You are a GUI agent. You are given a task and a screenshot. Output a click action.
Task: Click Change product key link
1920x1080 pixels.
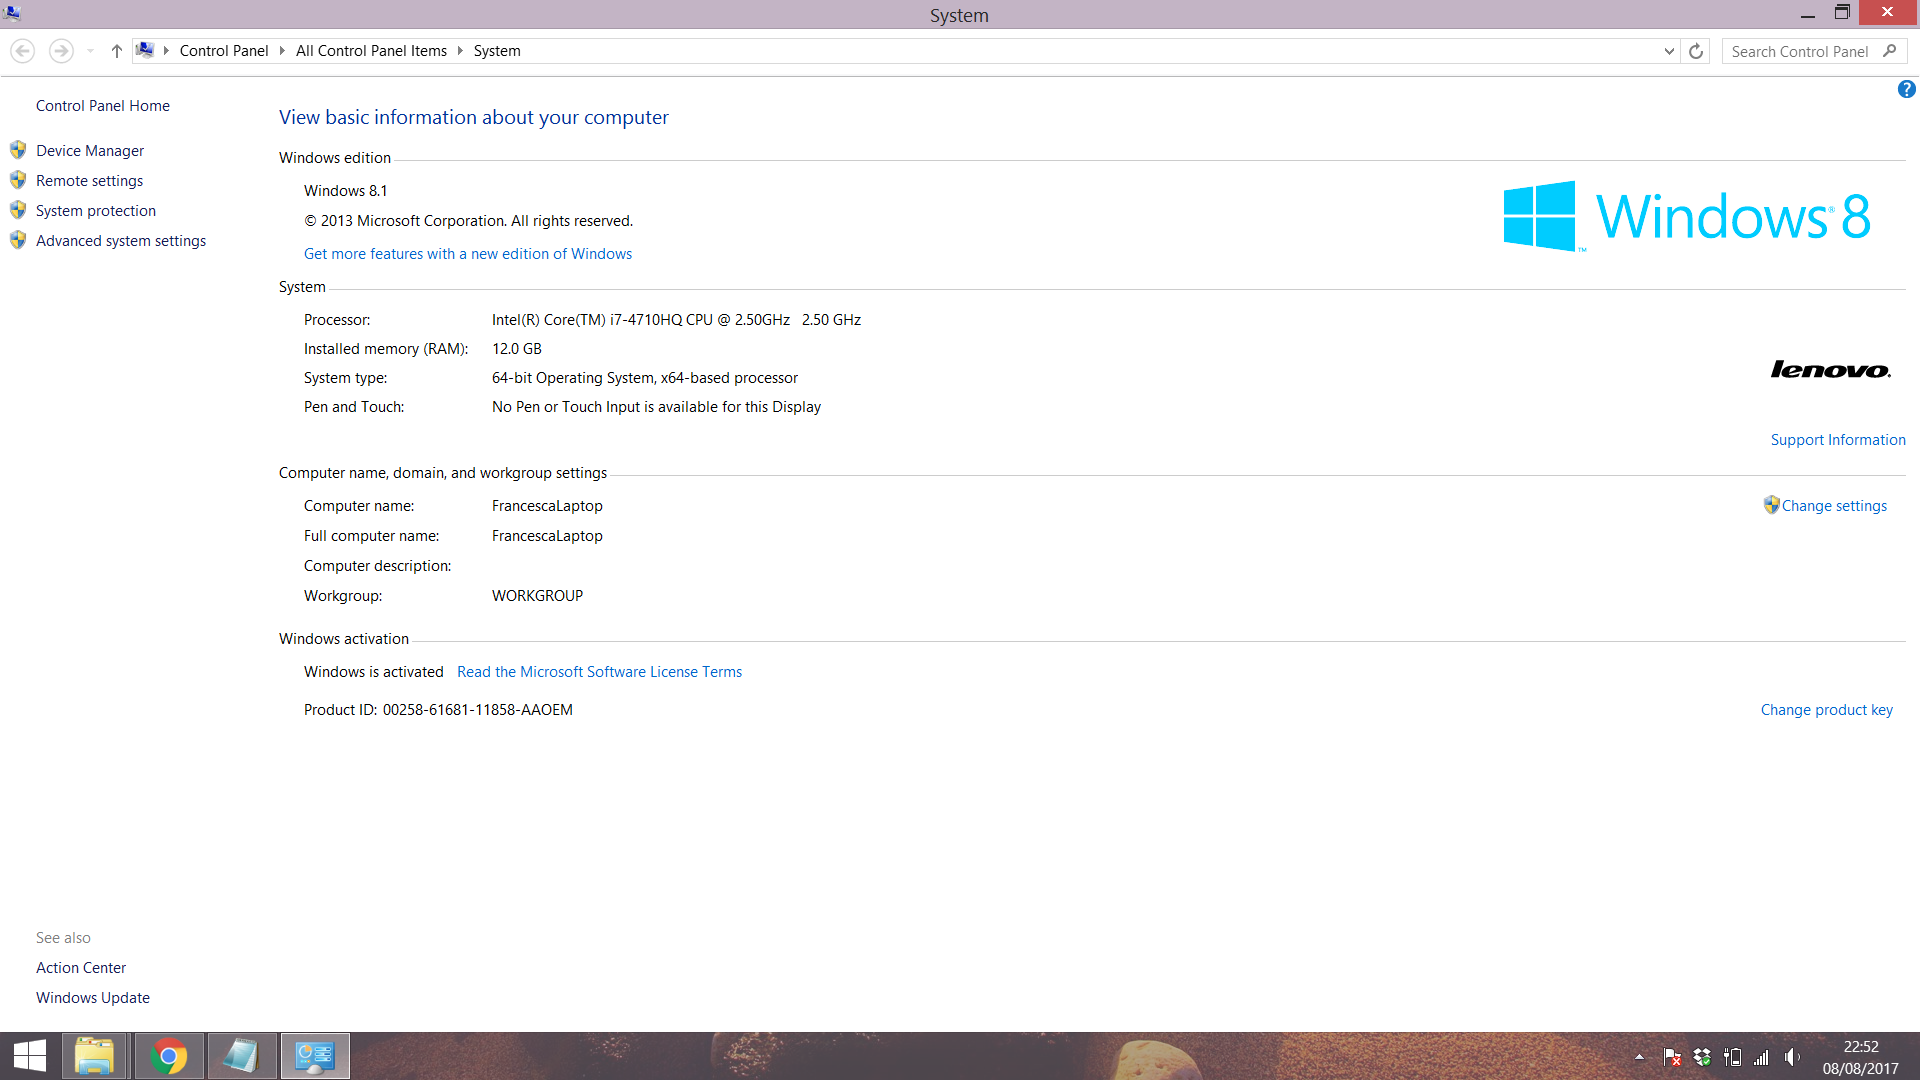pyautogui.click(x=1826, y=710)
